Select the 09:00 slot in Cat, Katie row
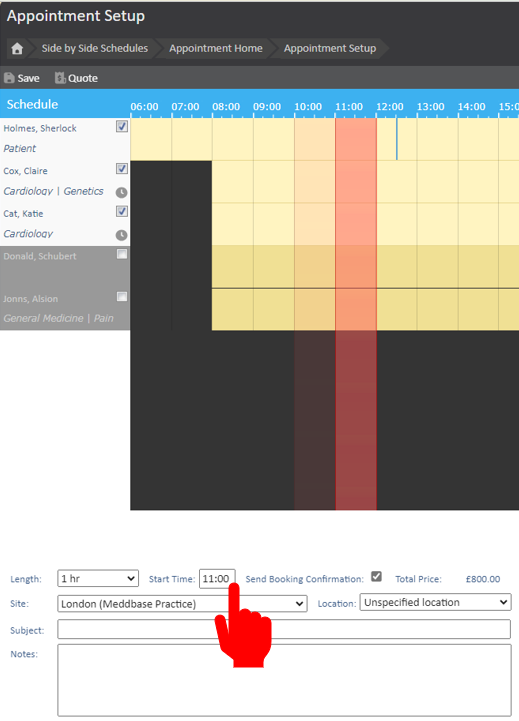This screenshot has height=721, width=519. click(274, 224)
